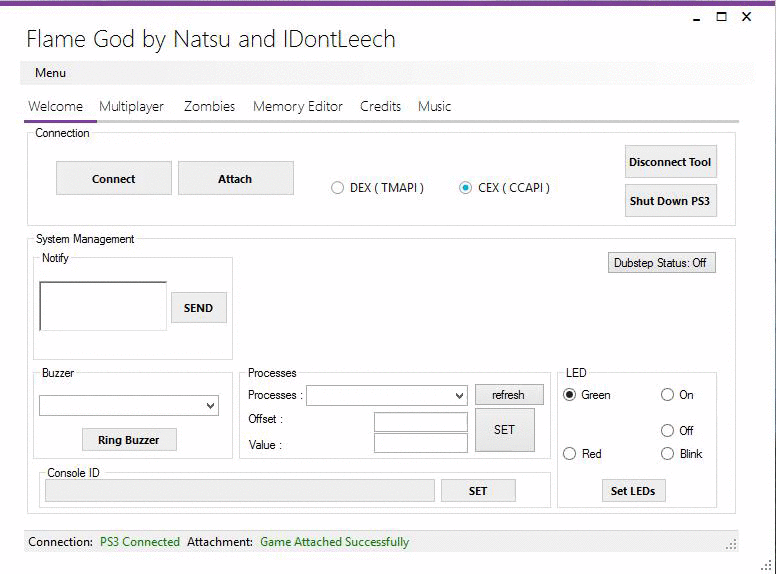This screenshot has height=574, width=776.
Task: Click the Ring Buzzer button
Action: tap(129, 440)
